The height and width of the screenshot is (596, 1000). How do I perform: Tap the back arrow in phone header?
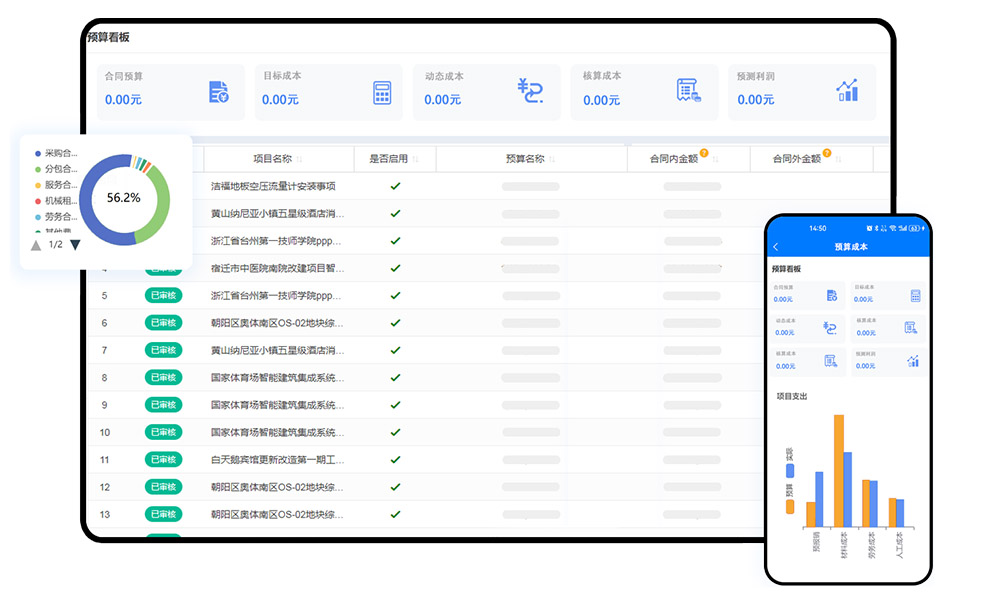point(776,247)
